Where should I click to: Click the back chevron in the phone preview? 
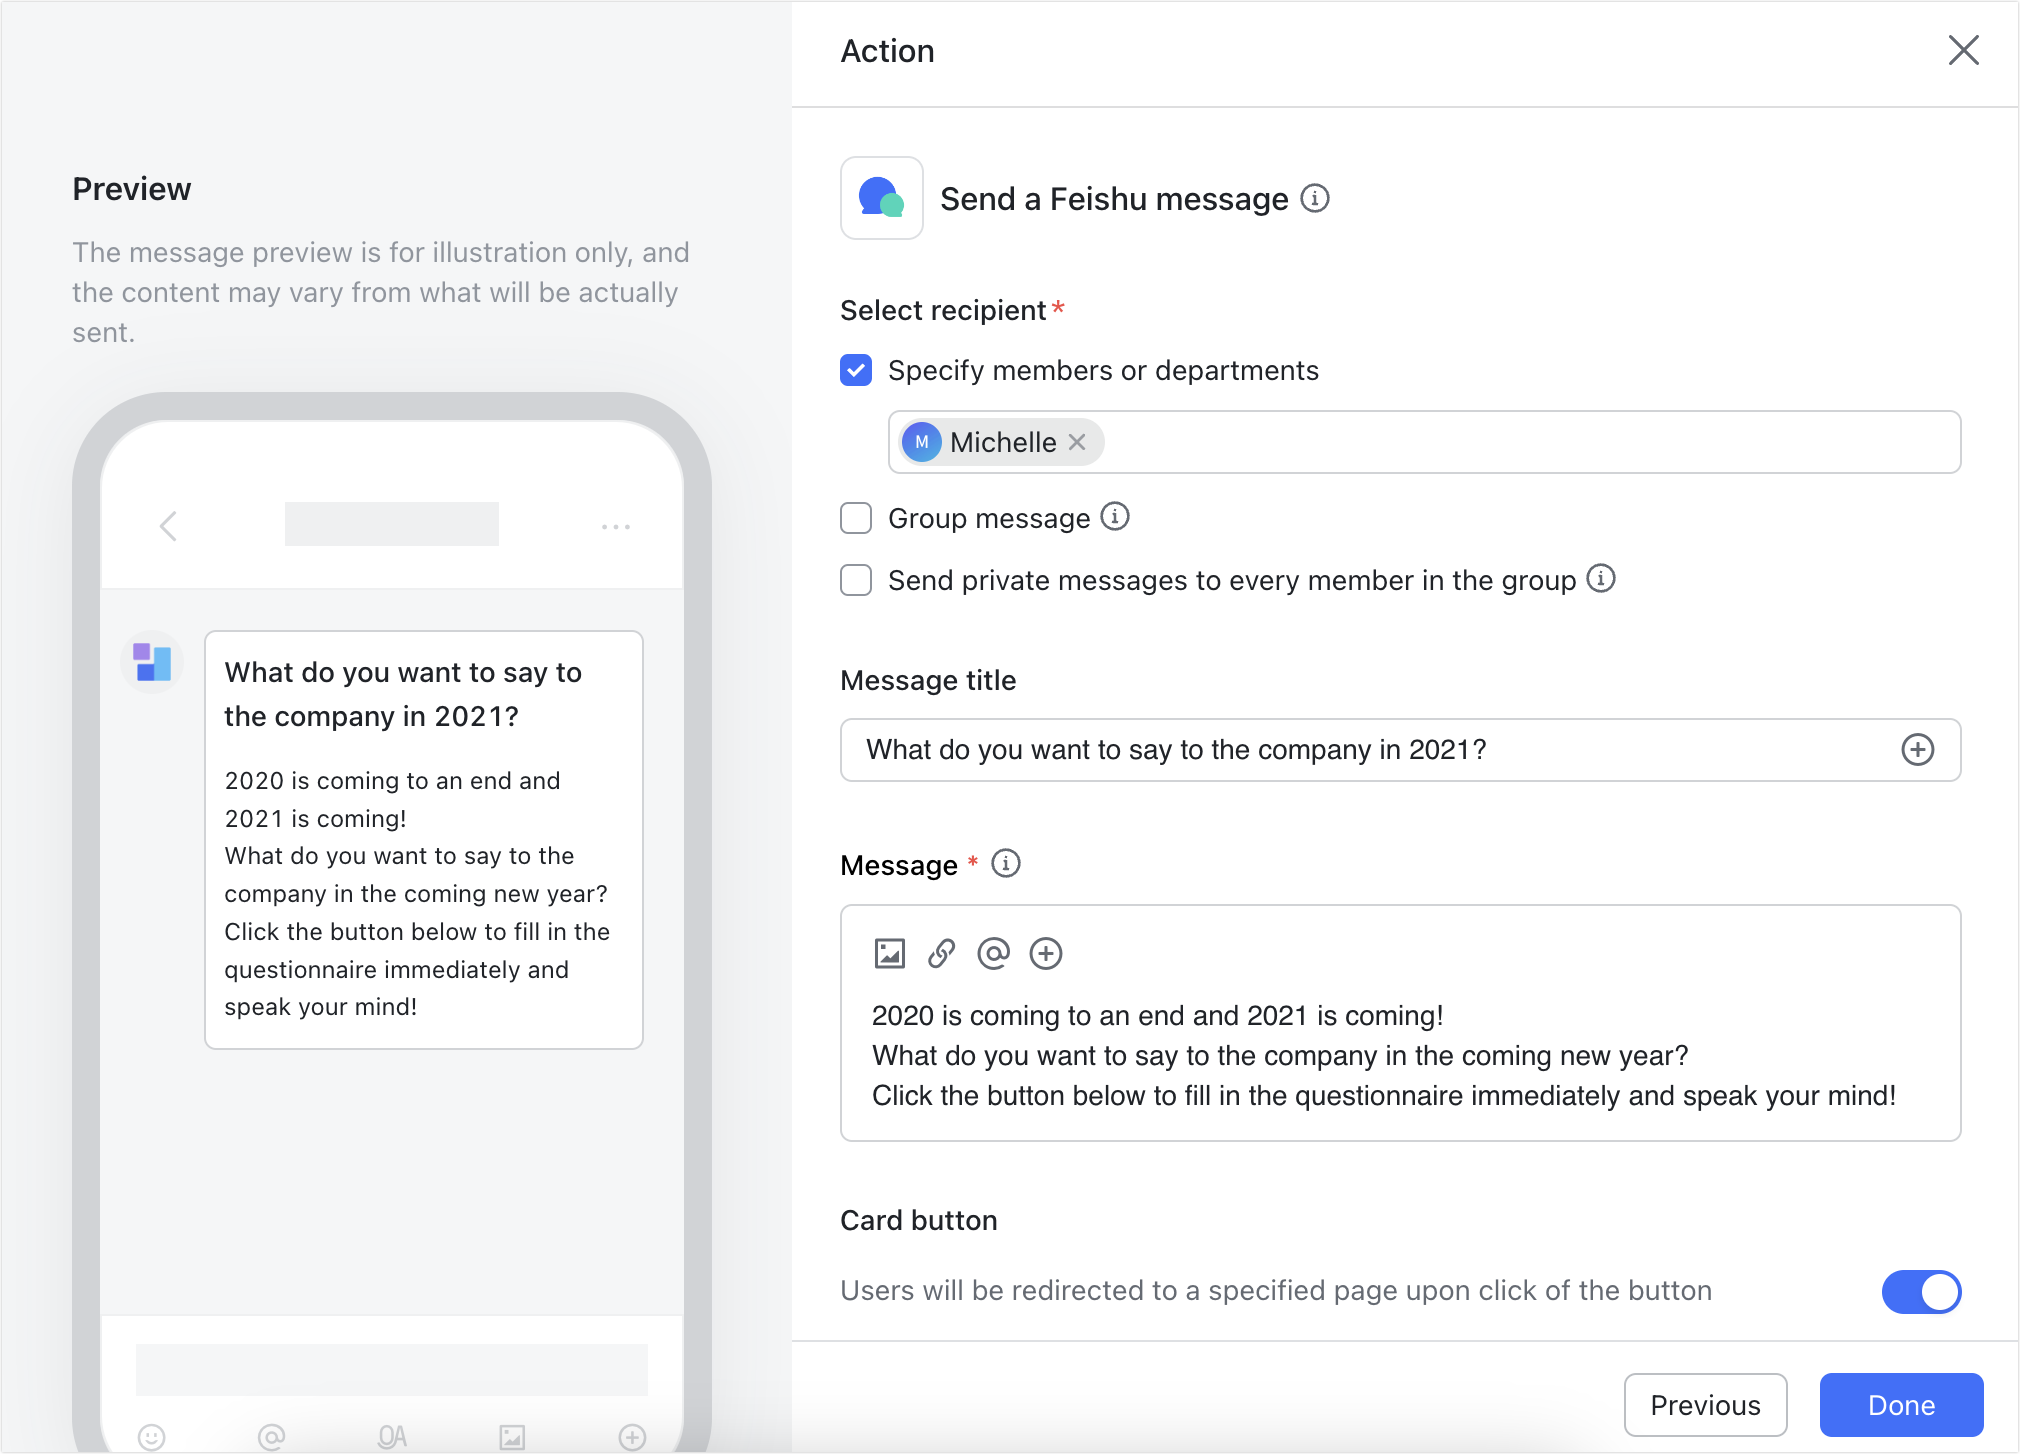[168, 526]
